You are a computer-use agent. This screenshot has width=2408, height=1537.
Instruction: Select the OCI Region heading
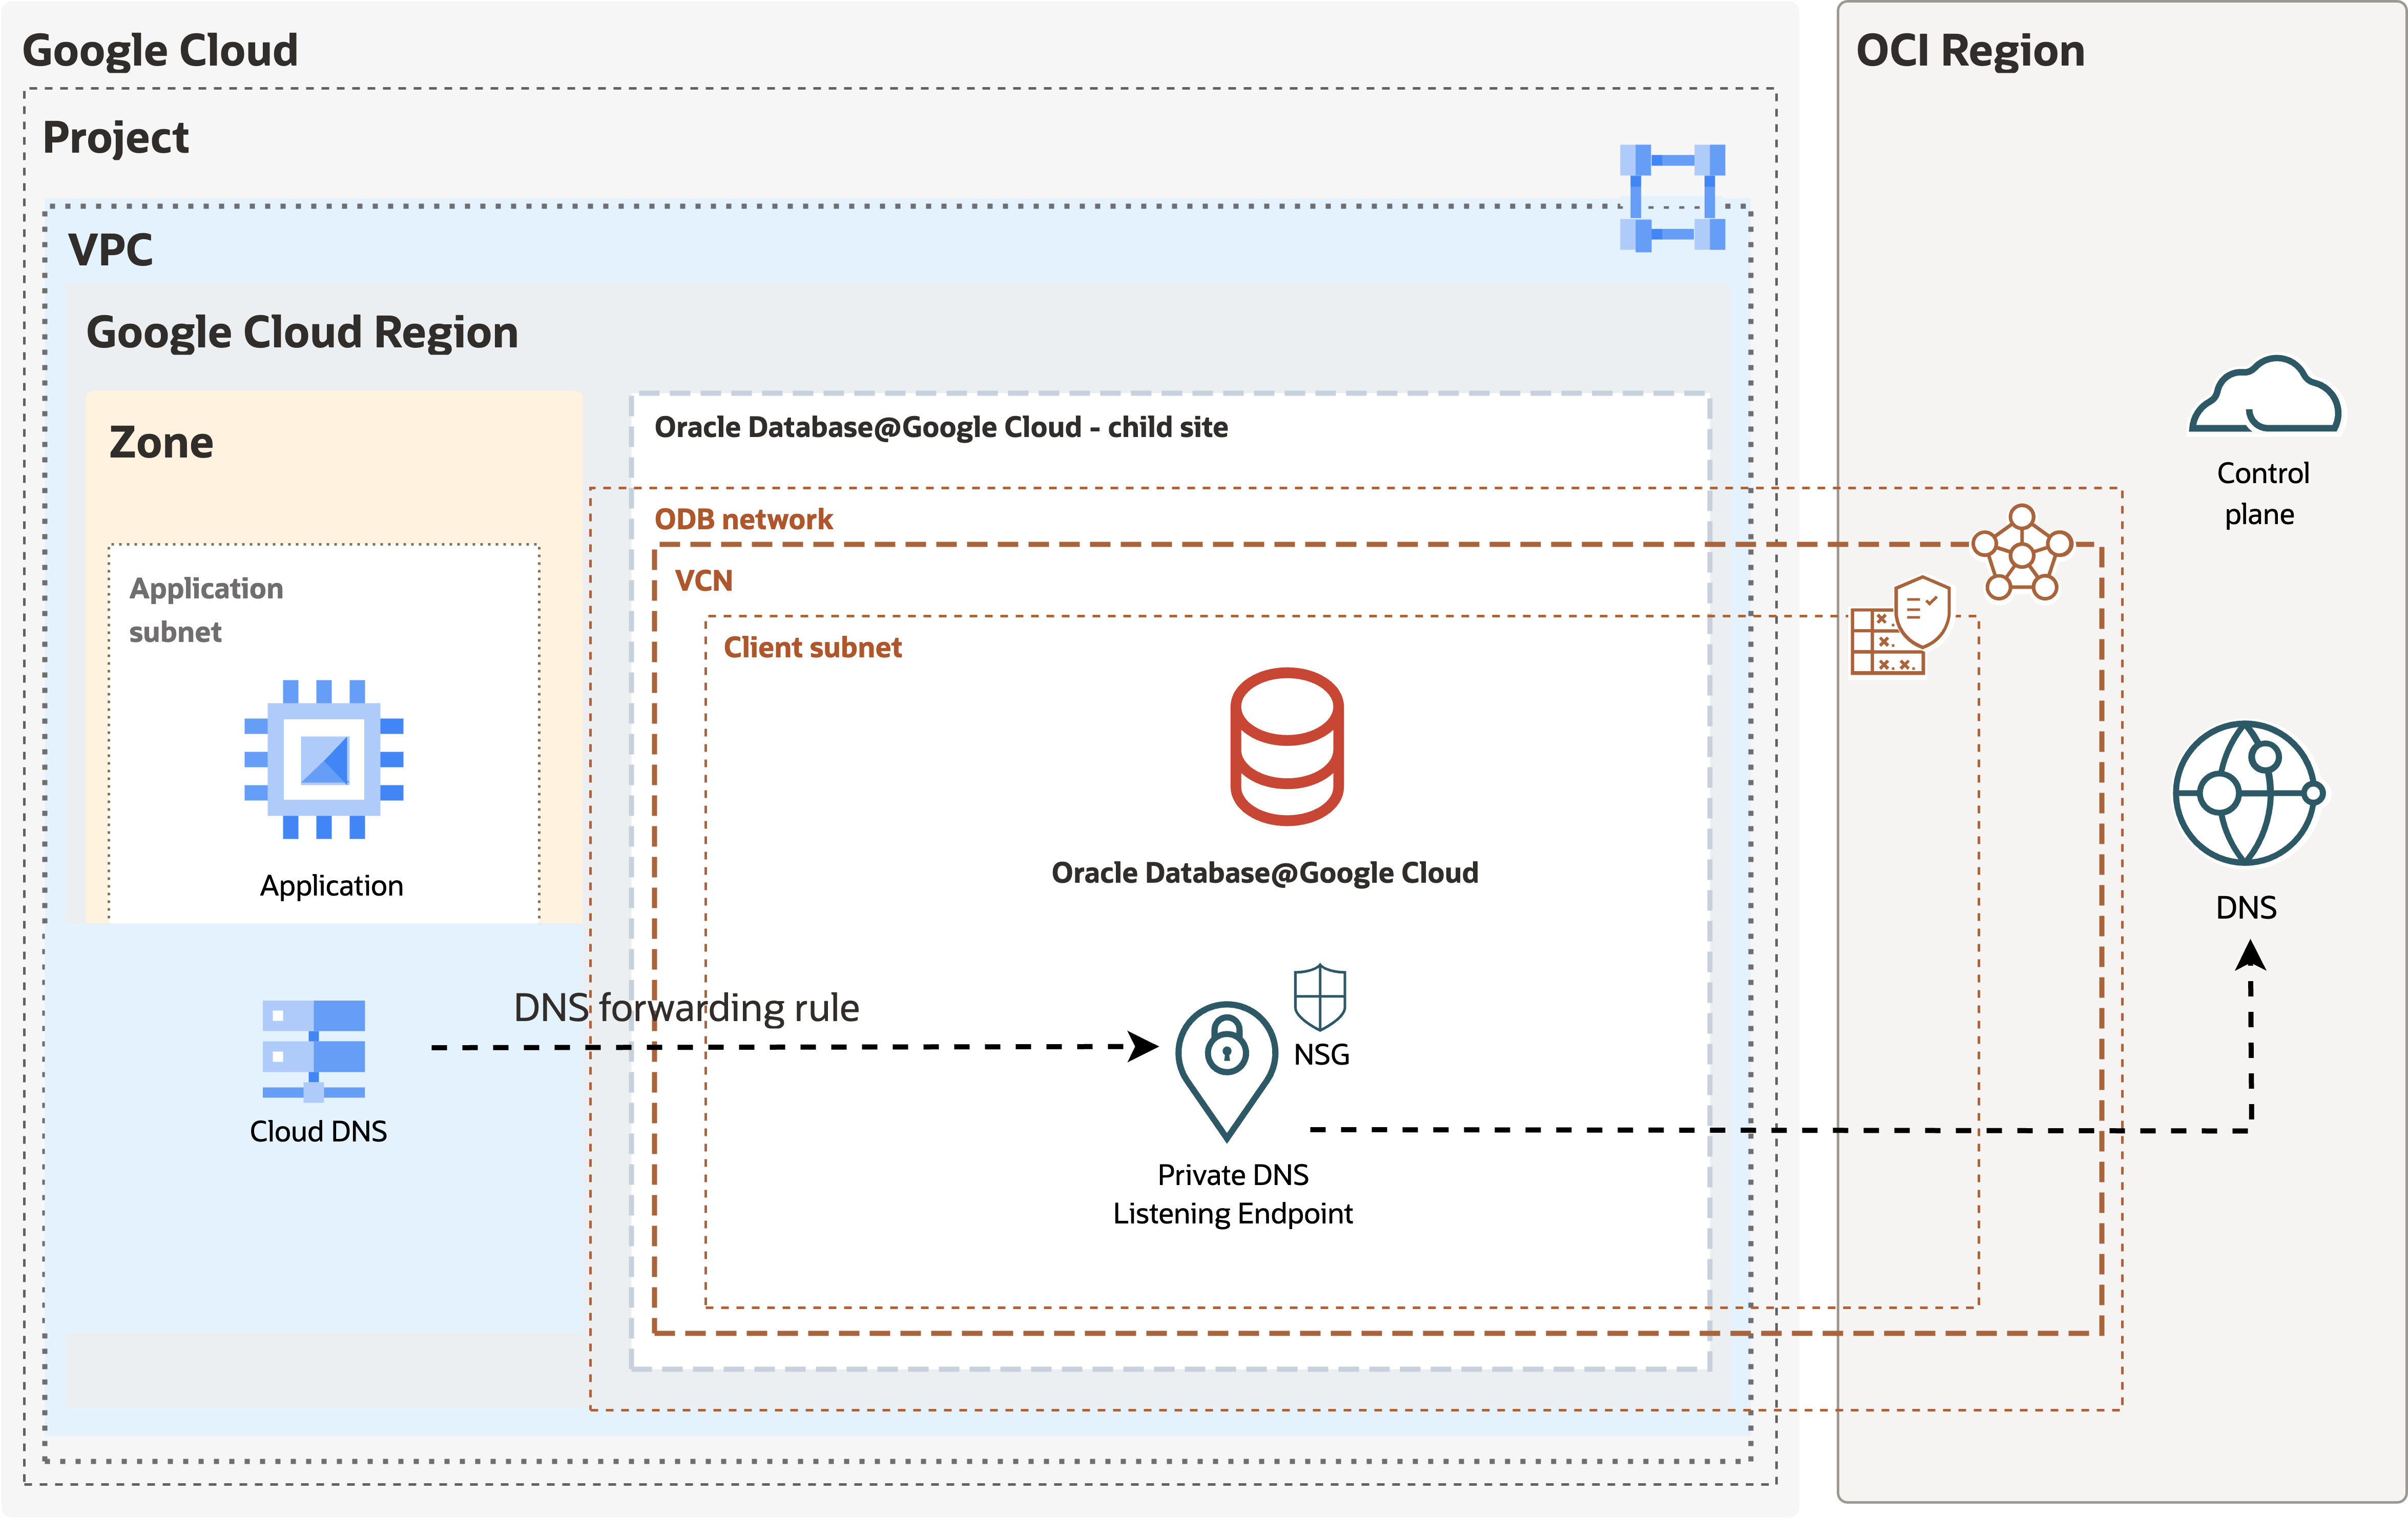click(x=1969, y=51)
